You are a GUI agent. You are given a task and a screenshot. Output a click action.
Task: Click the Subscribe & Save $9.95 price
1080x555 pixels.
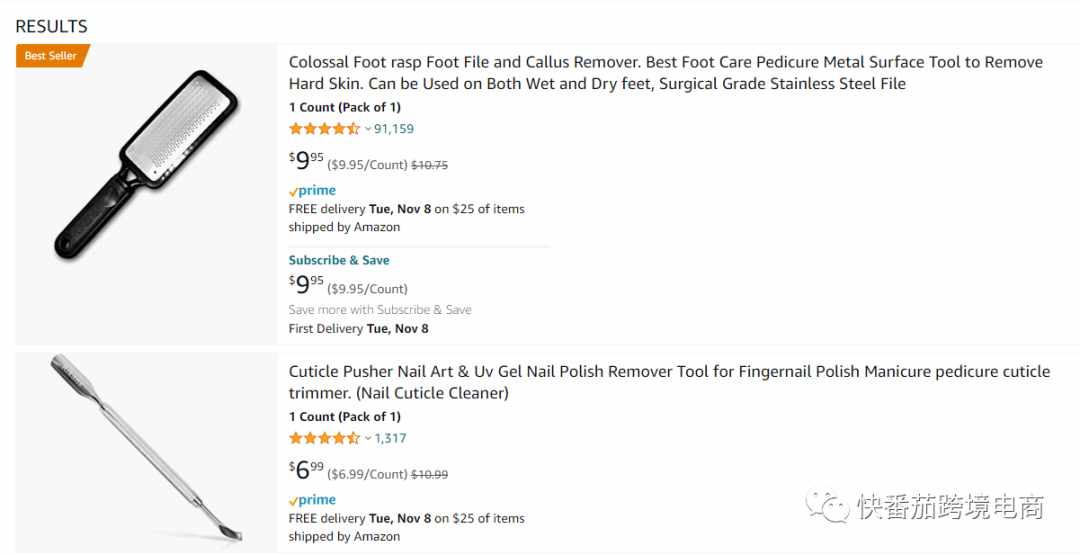(x=307, y=284)
